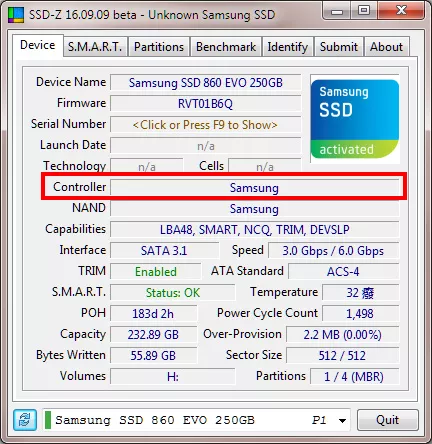Click the SSD-Z app icon in title bar
Viewport: 432px width, 444px height.
16,15
